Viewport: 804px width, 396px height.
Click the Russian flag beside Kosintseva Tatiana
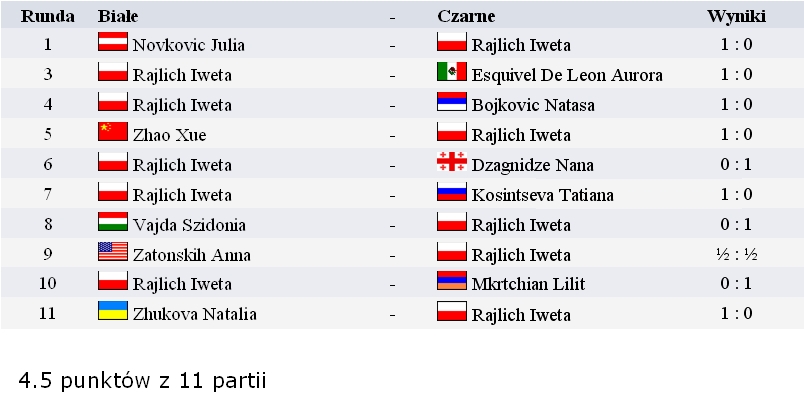point(452,192)
